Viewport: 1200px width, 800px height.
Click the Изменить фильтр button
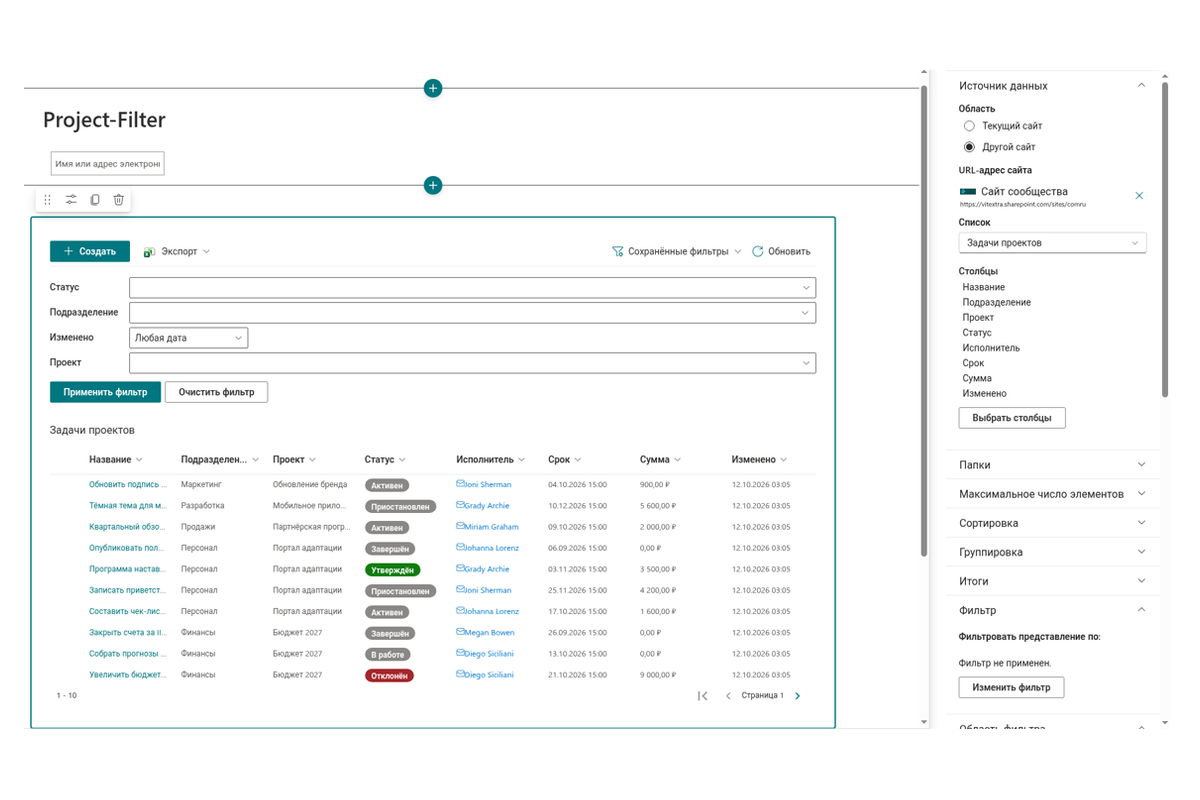(1011, 687)
